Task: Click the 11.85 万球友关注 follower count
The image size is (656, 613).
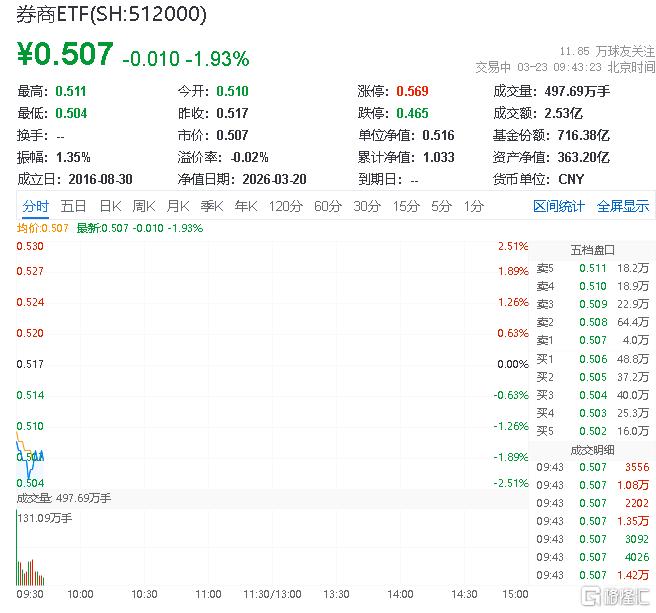Action: 607,51
